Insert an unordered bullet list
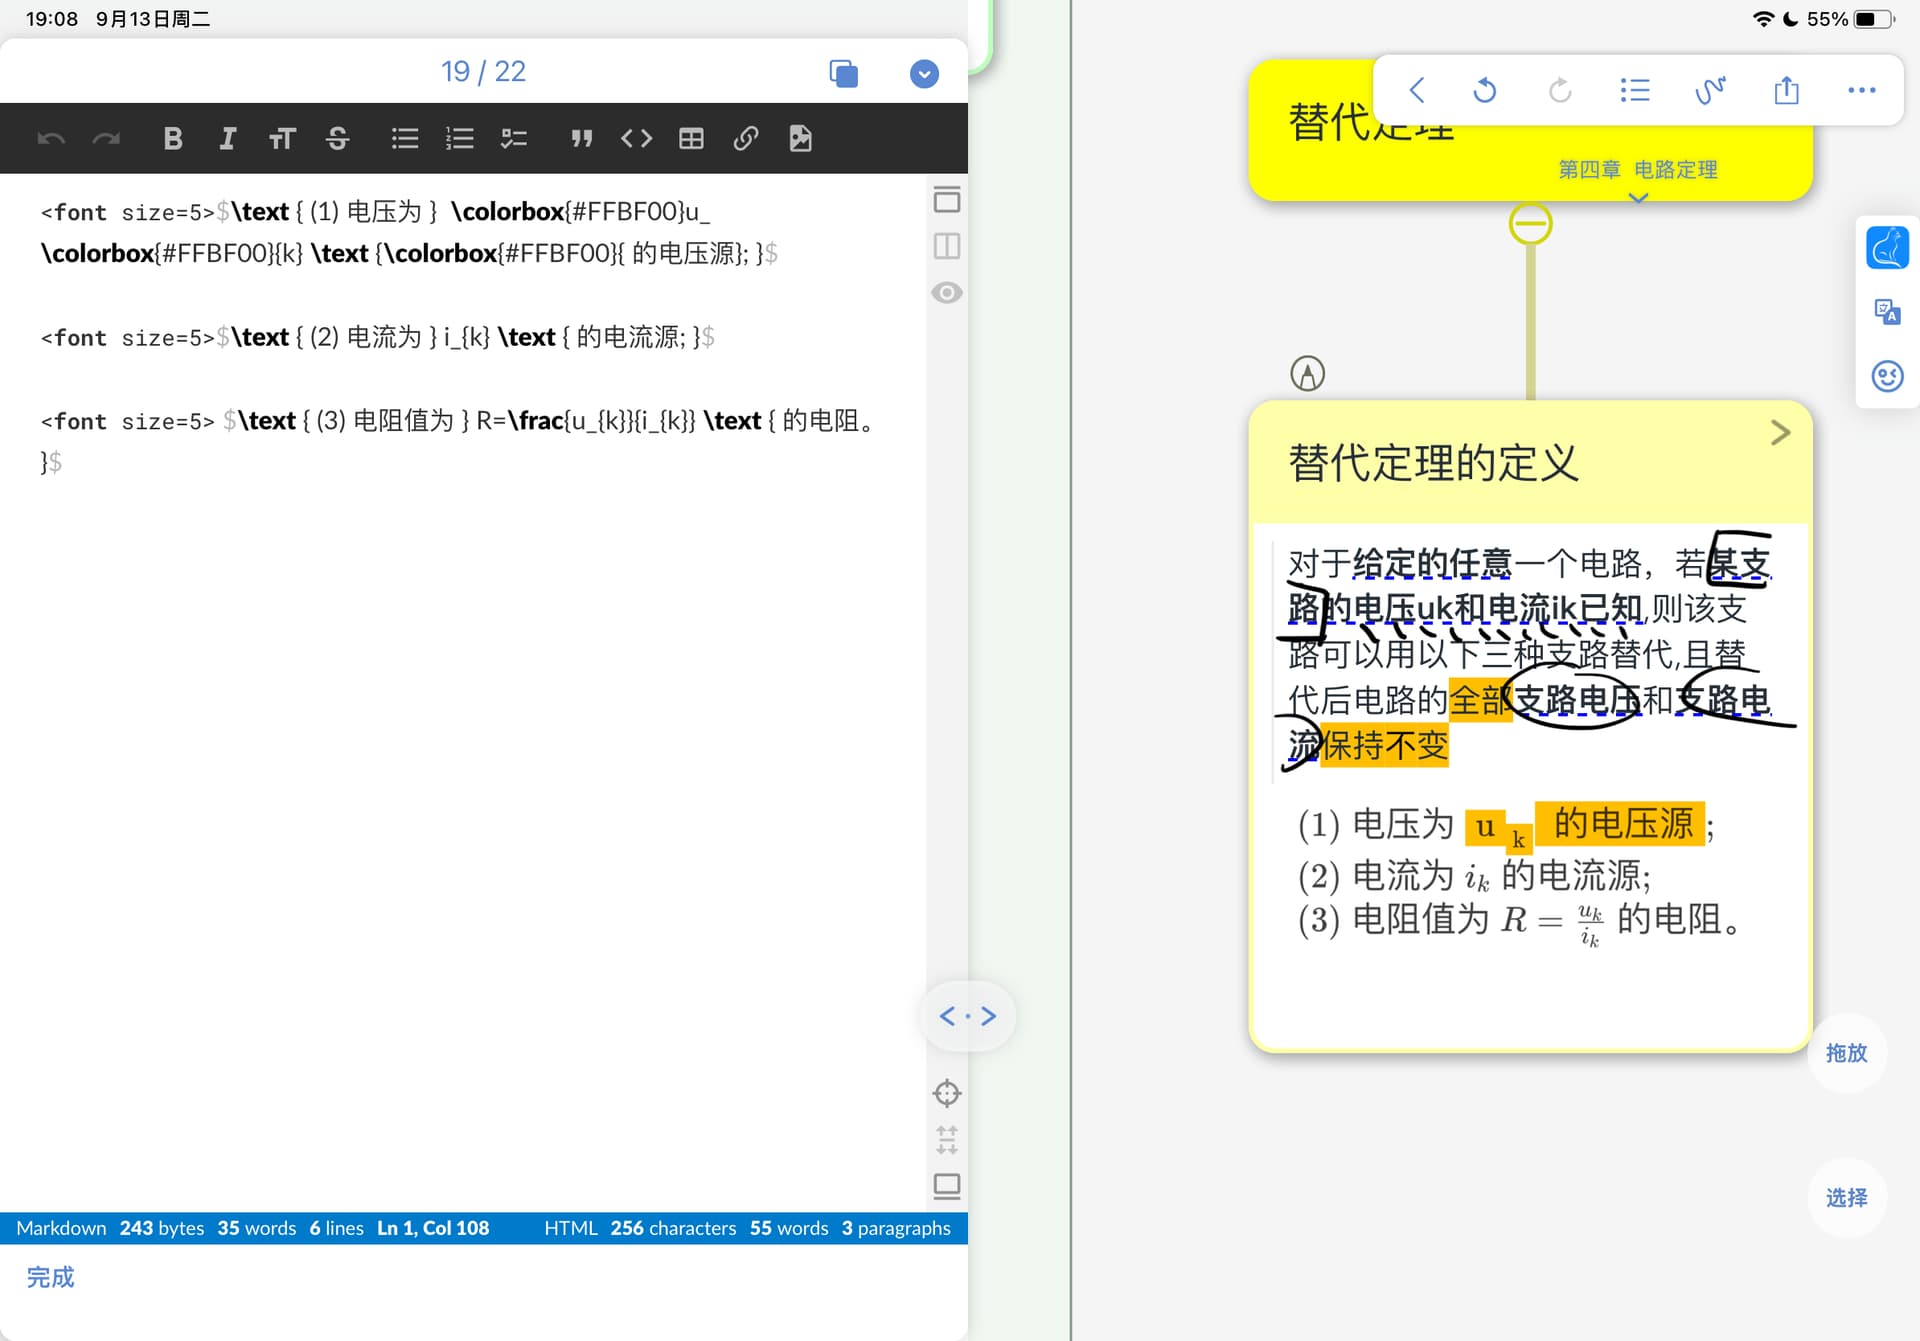The image size is (1920, 1341). [x=405, y=139]
